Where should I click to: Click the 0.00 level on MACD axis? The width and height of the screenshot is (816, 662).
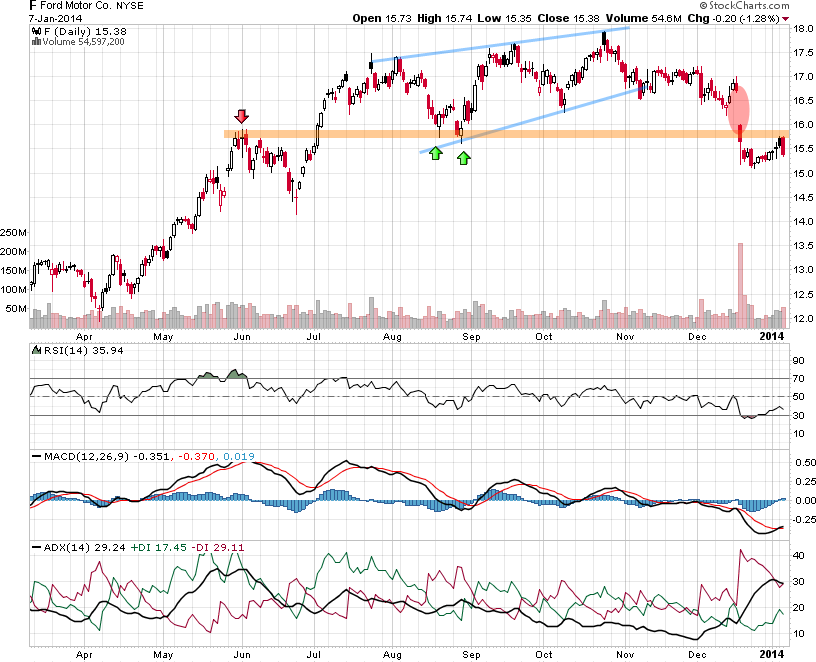click(x=805, y=500)
